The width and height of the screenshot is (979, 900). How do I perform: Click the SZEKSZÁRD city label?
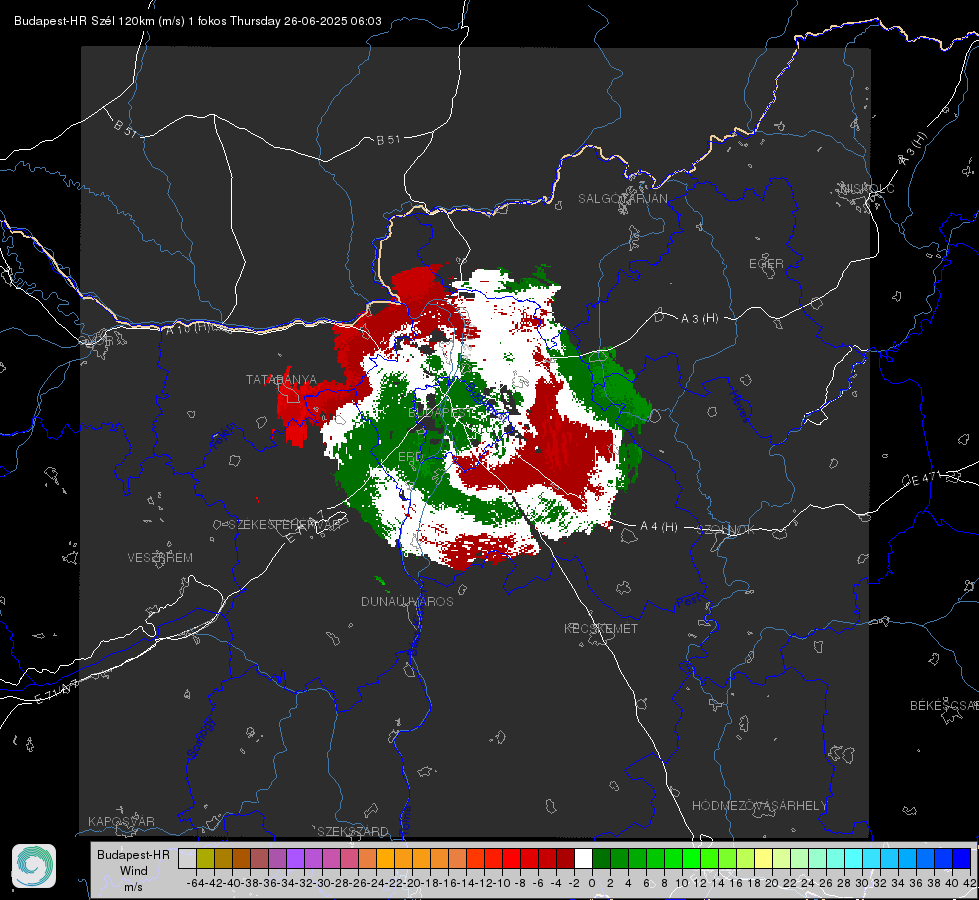click(353, 831)
